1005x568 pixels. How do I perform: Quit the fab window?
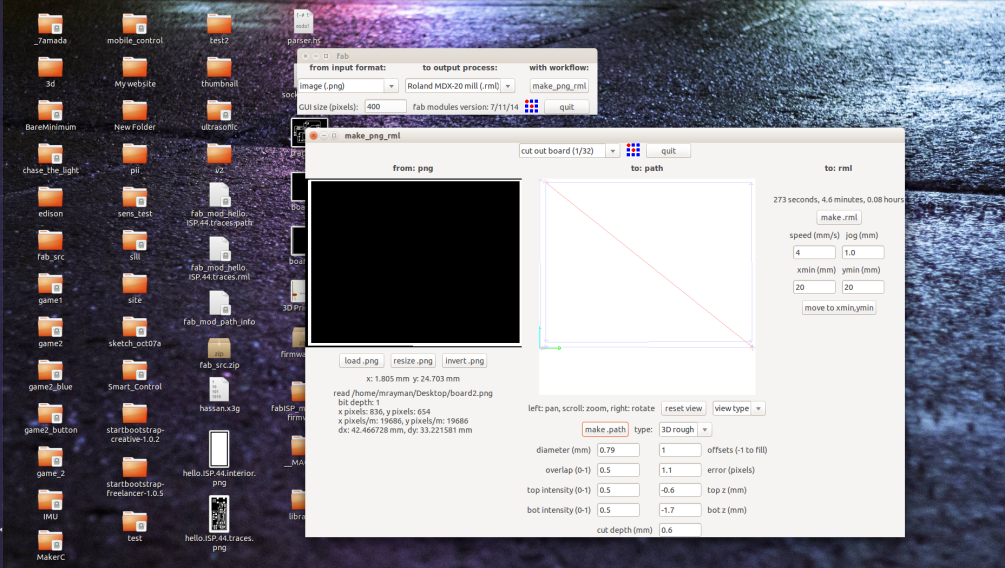click(x=567, y=107)
